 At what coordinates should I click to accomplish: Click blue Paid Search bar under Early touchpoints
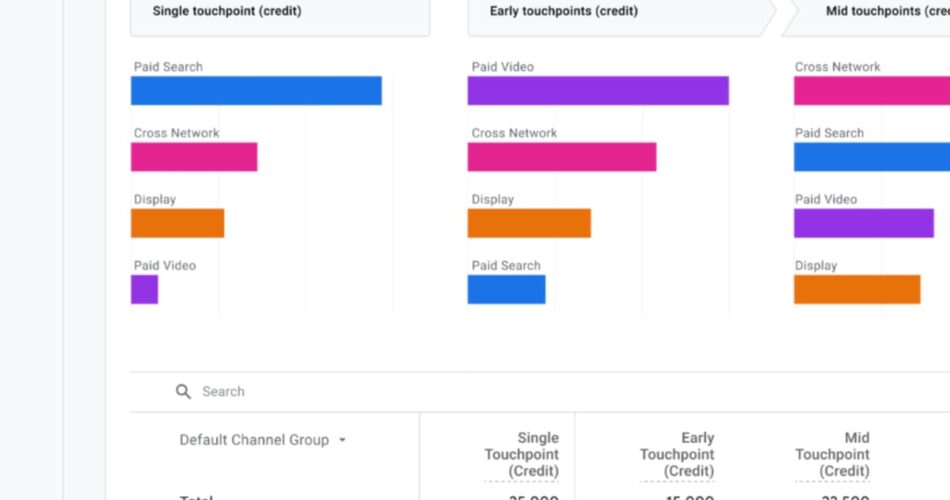coord(506,290)
